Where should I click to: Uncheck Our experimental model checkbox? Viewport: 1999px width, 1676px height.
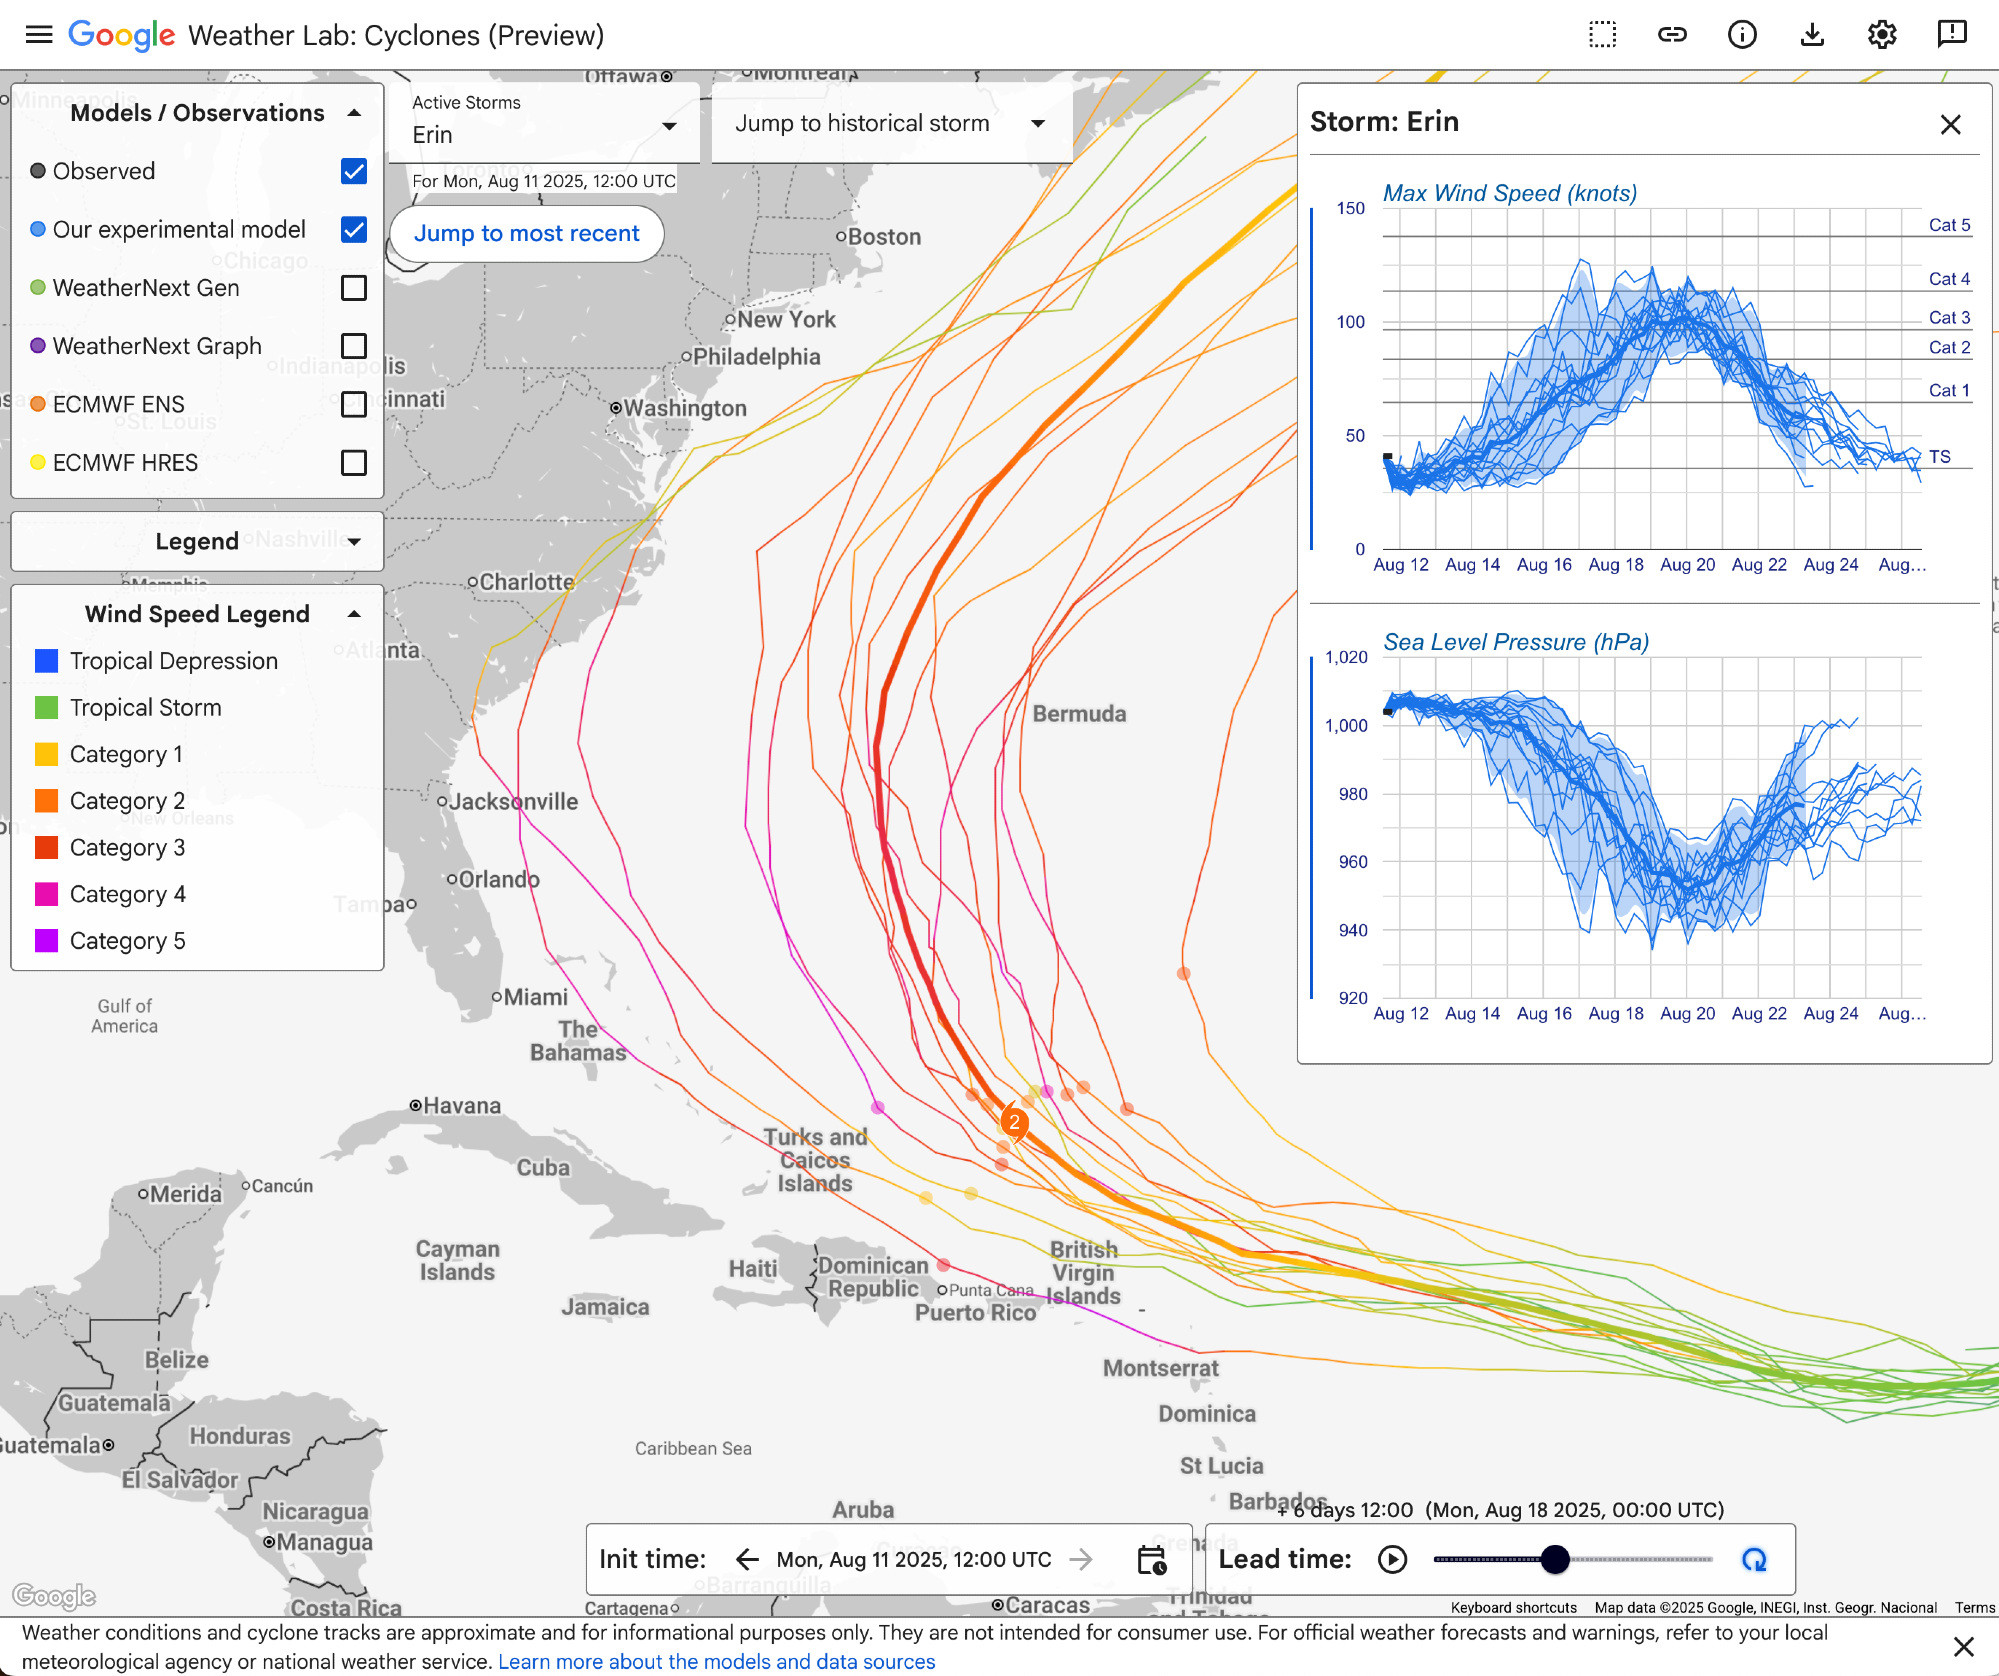tap(354, 229)
